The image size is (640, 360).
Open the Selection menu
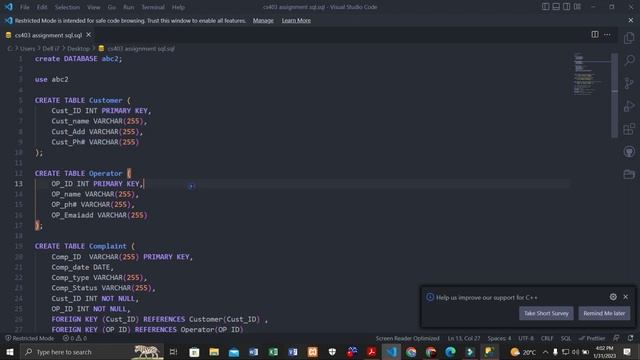67,7
